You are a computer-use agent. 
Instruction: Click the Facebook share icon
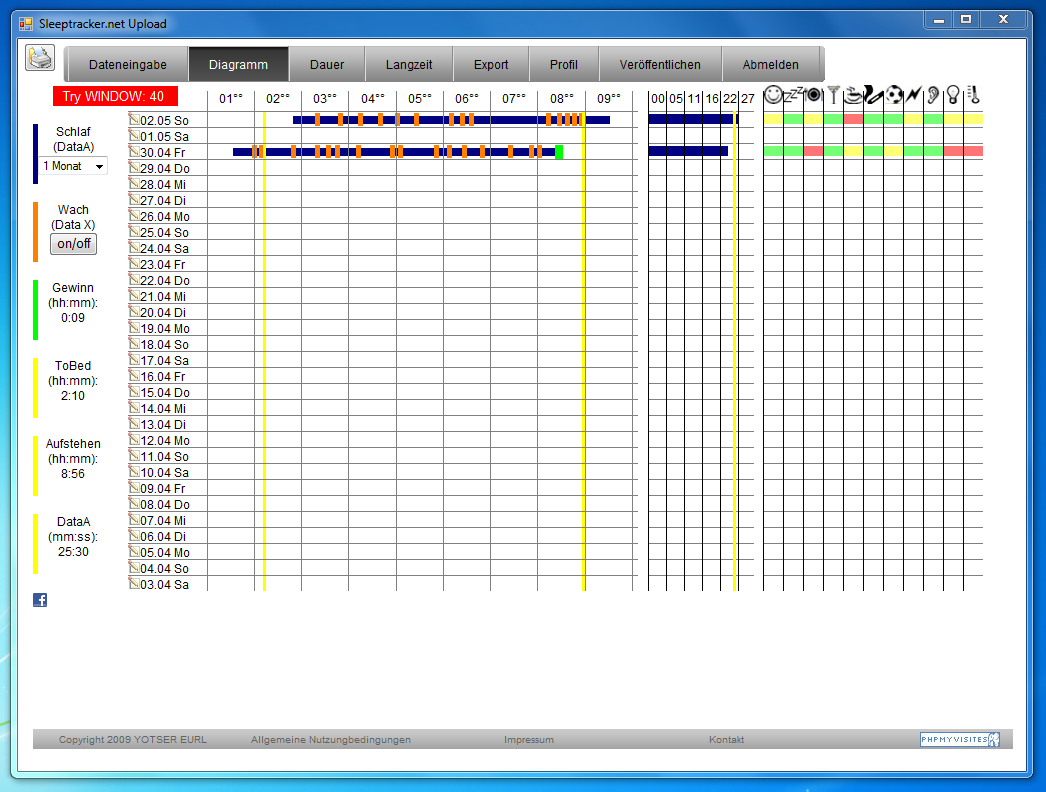[x=40, y=600]
